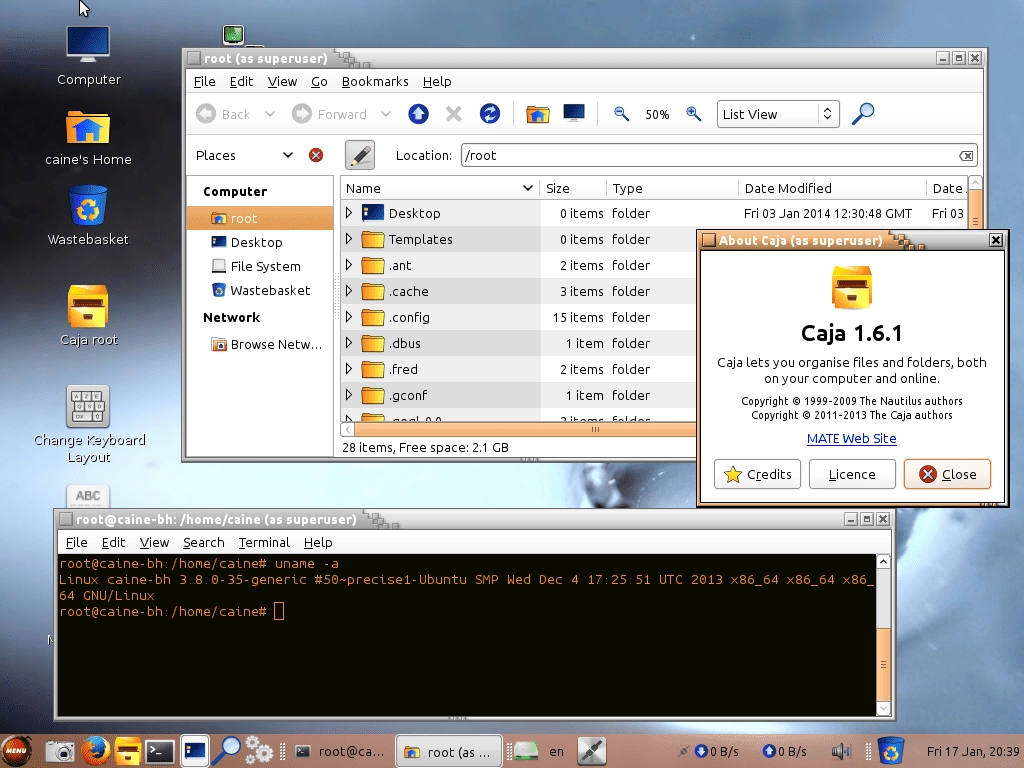This screenshot has width=1024, height=768.
Task: Open the Search menu in terminal
Action: pos(204,543)
